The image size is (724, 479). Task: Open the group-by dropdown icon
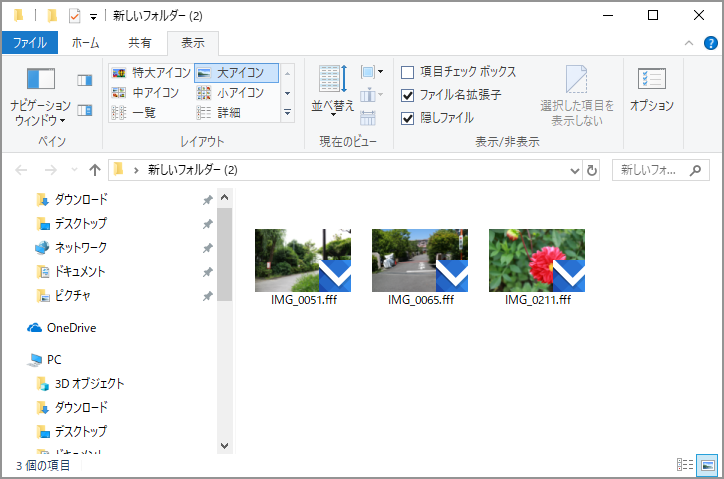pyautogui.click(x=372, y=72)
